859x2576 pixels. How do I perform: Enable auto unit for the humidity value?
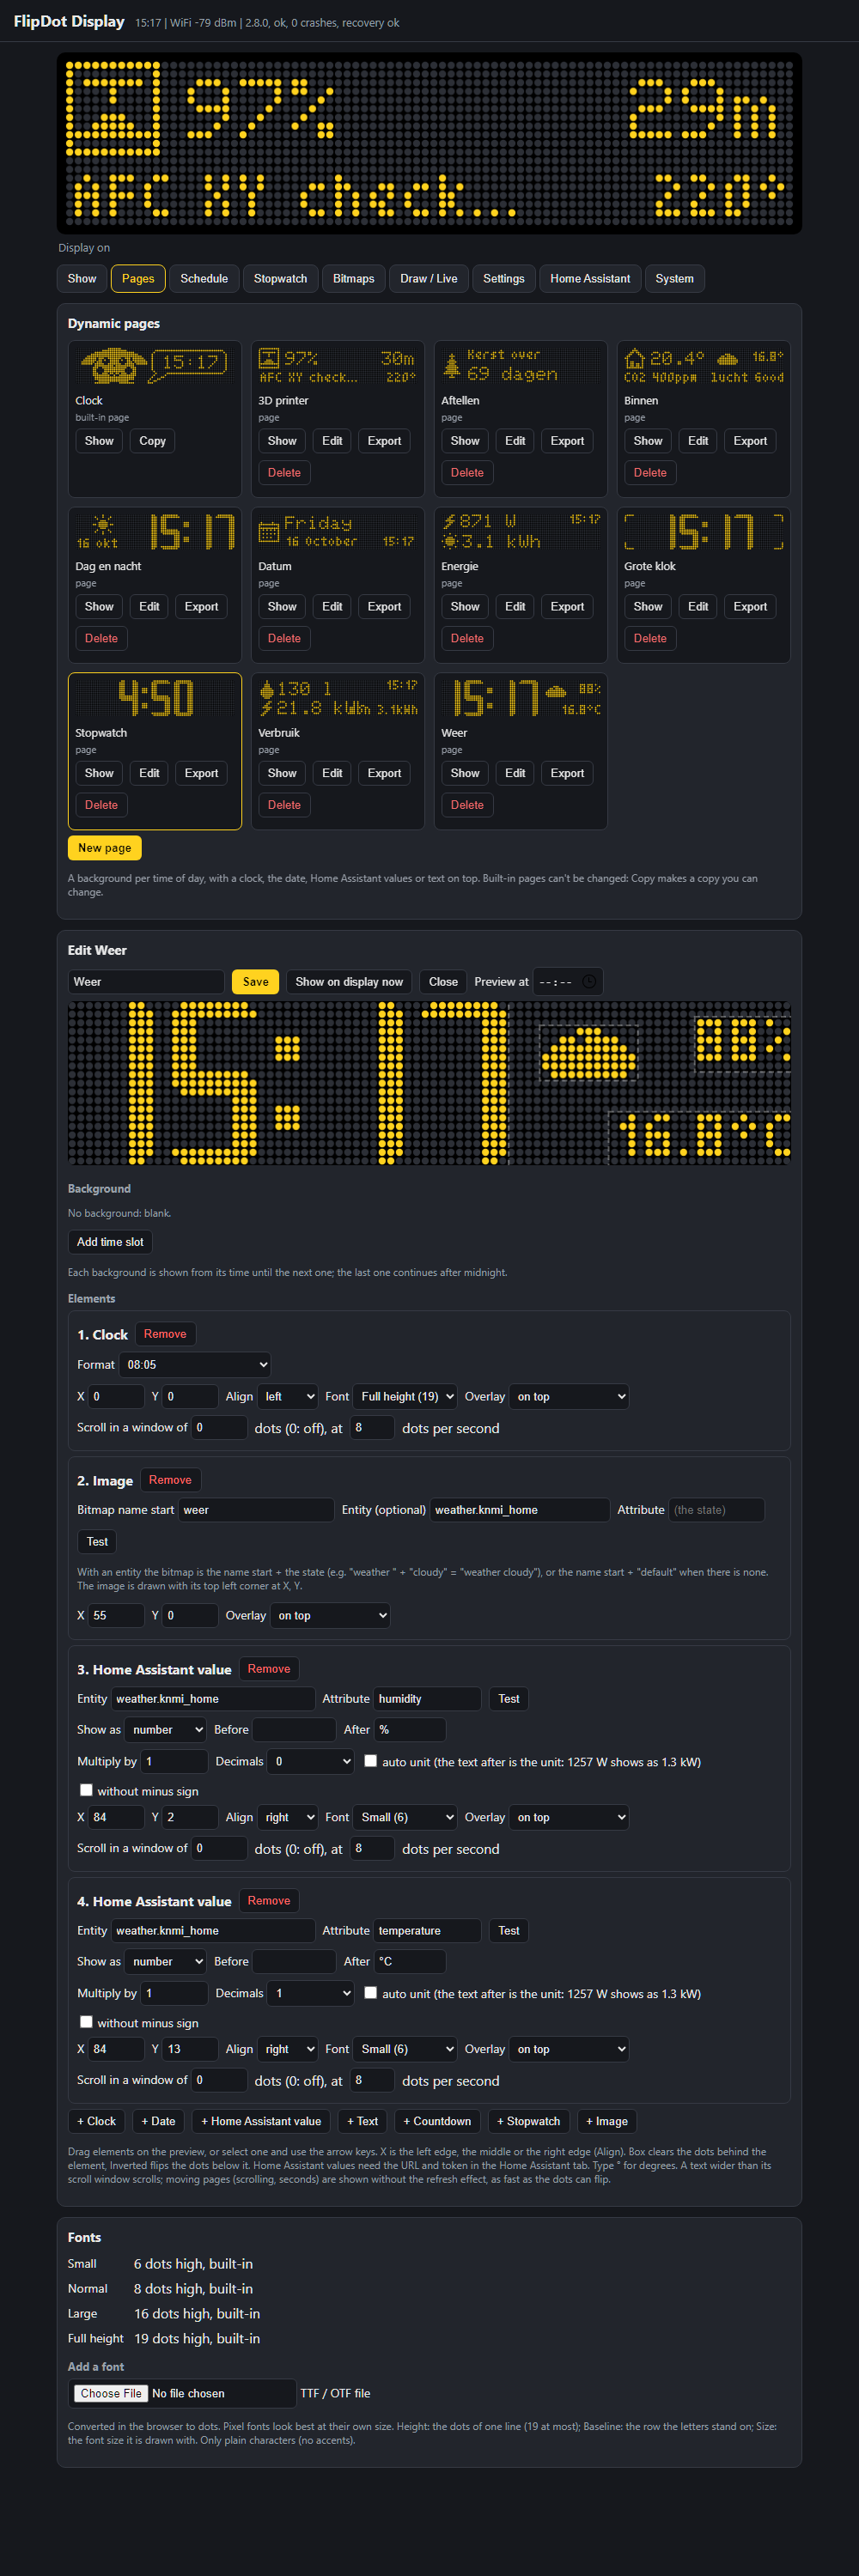(371, 1761)
